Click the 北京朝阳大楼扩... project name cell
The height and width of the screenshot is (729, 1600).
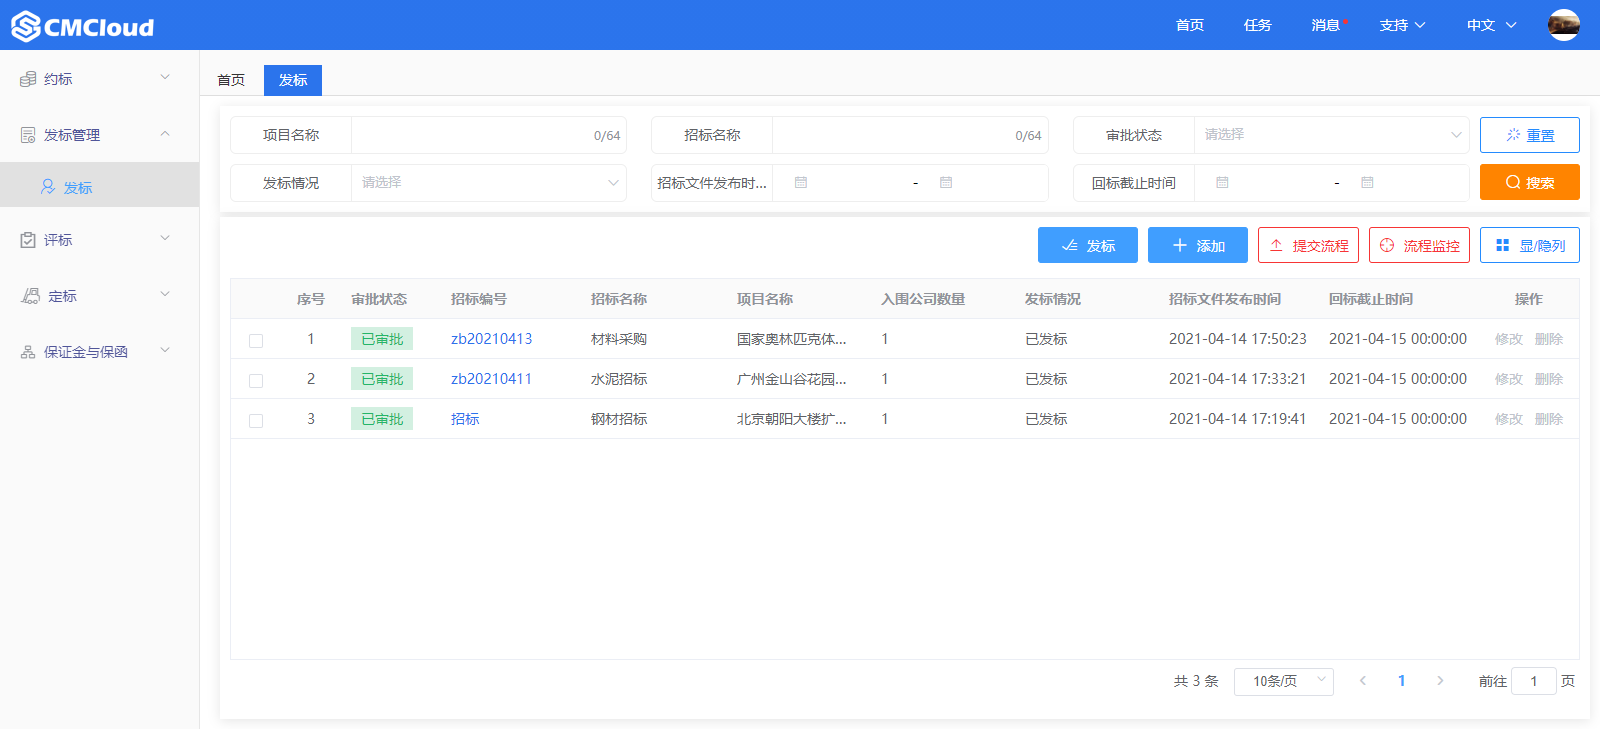792,419
